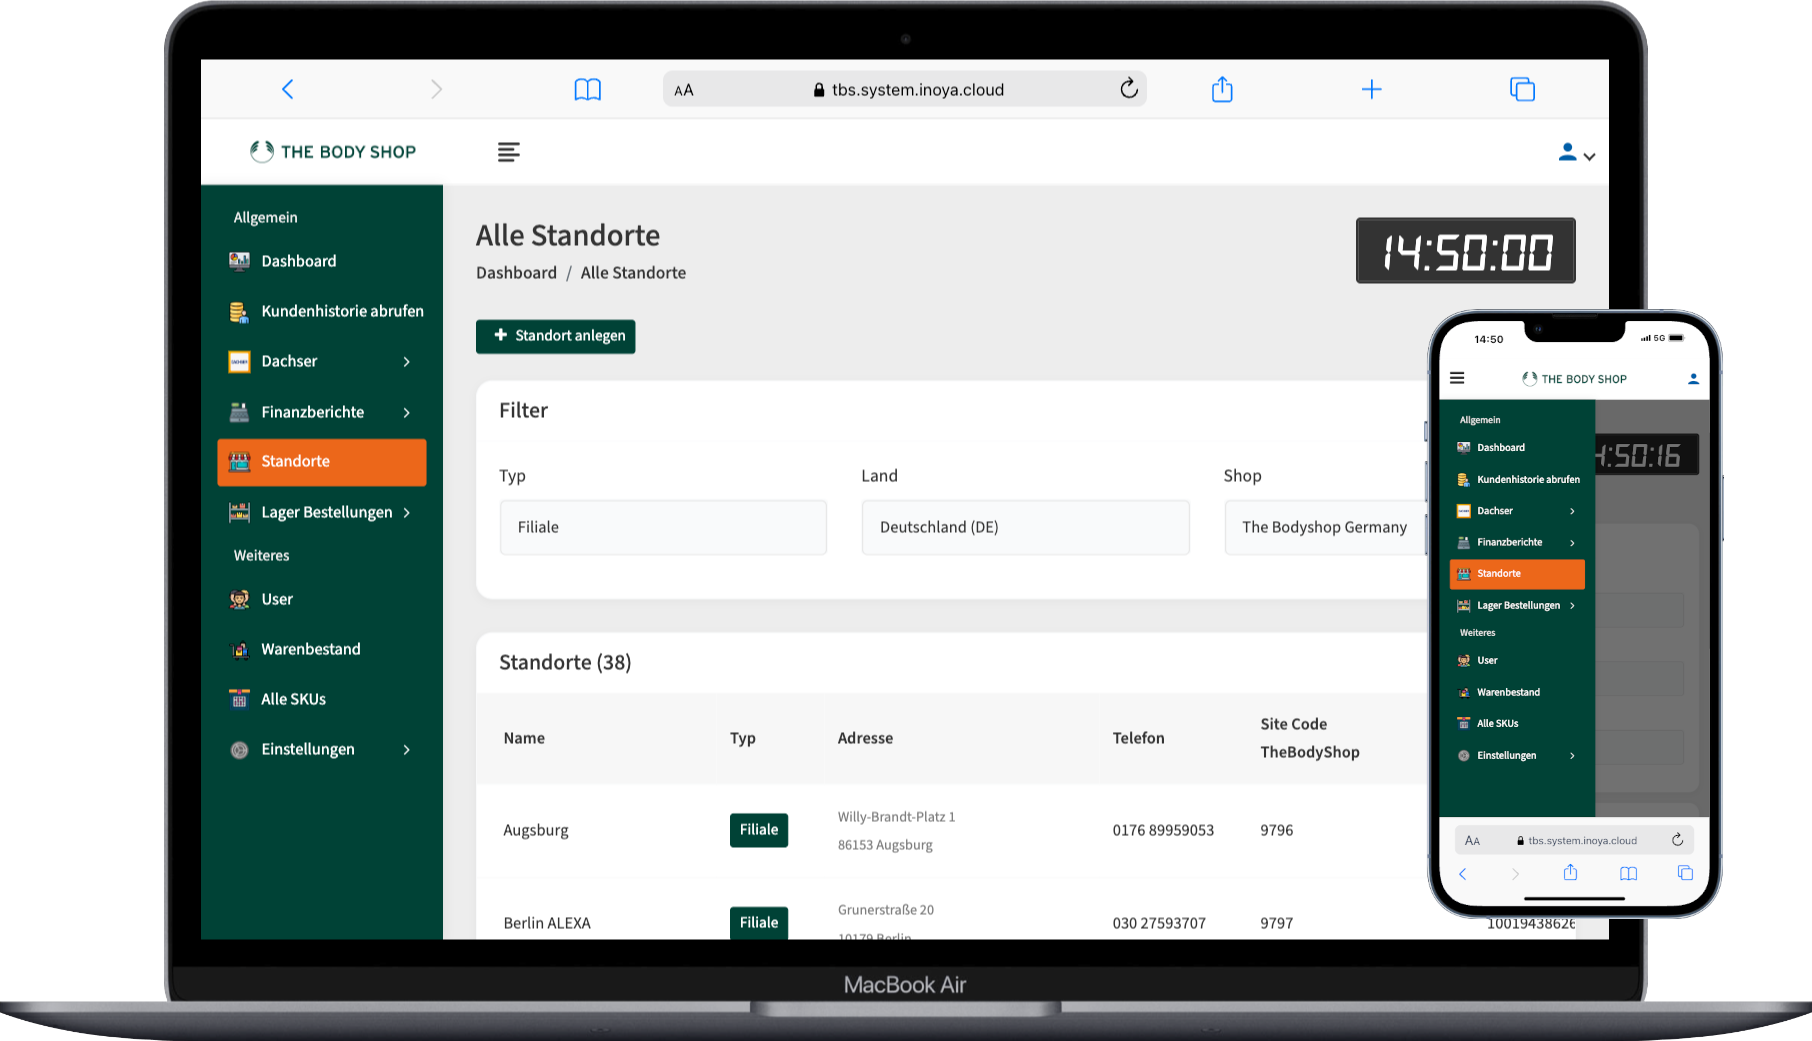Viewport: 1812px width, 1041px height.
Task: Open Kundenhistorie abrufen in the MacBook sidebar
Action: click(x=322, y=311)
